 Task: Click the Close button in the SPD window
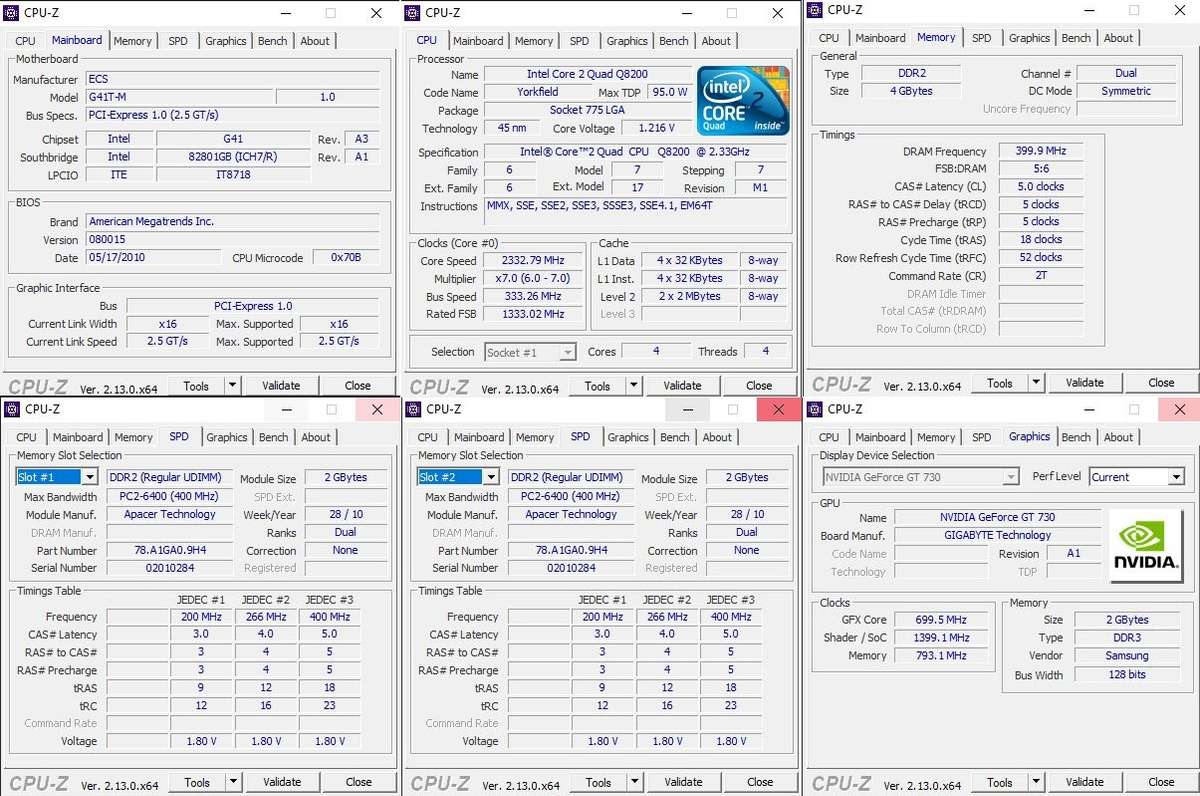pyautogui.click(x=359, y=781)
